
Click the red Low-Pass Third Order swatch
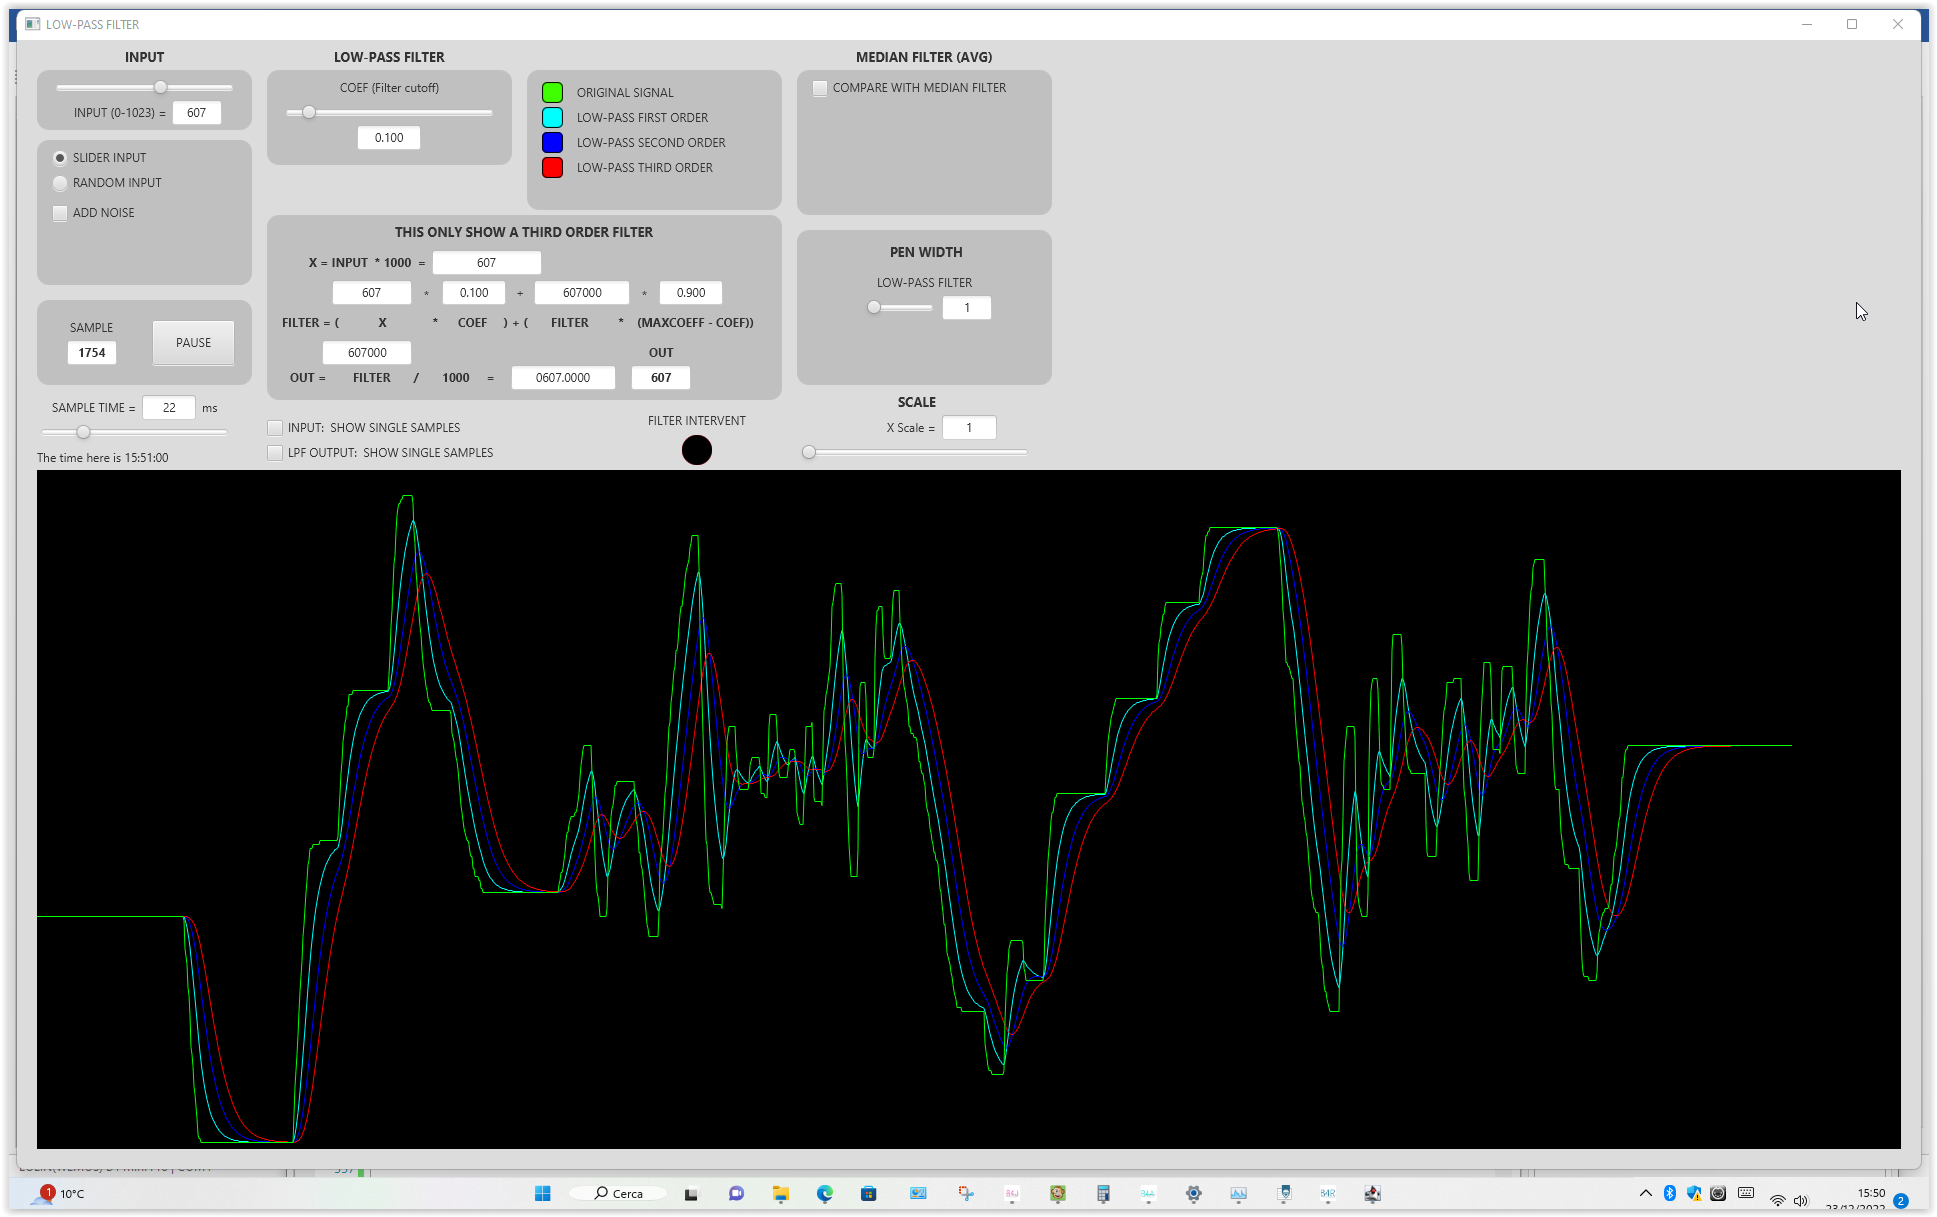click(552, 168)
